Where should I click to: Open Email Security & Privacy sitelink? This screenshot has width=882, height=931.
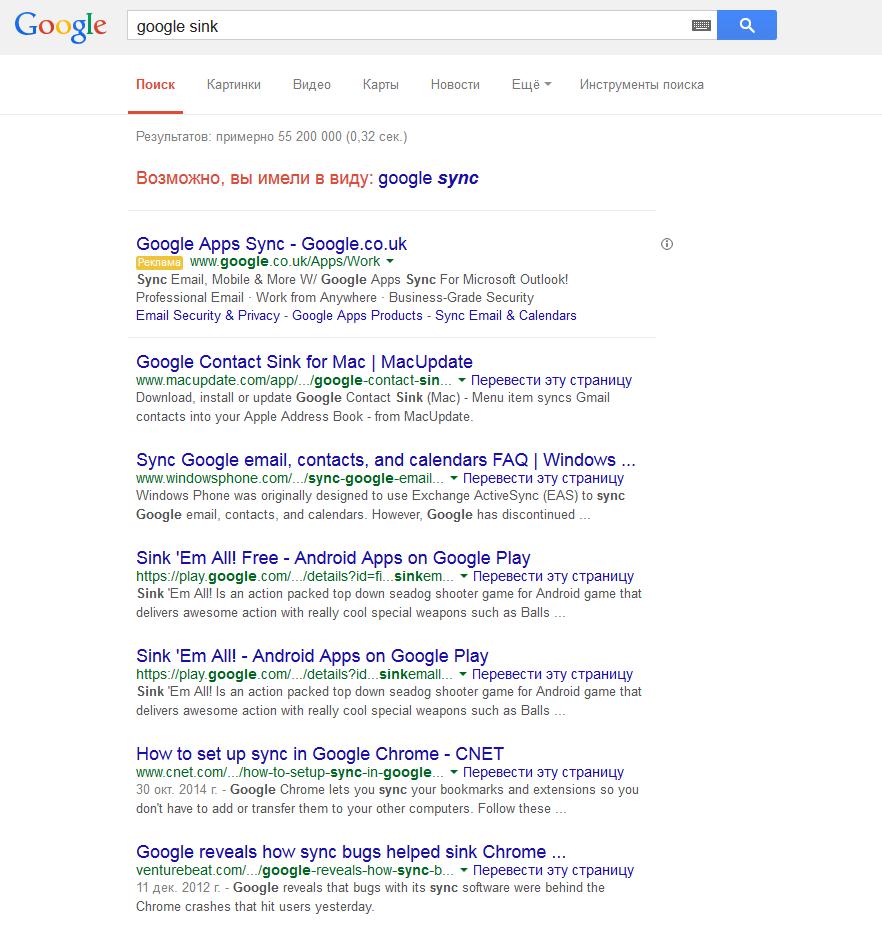tap(208, 315)
